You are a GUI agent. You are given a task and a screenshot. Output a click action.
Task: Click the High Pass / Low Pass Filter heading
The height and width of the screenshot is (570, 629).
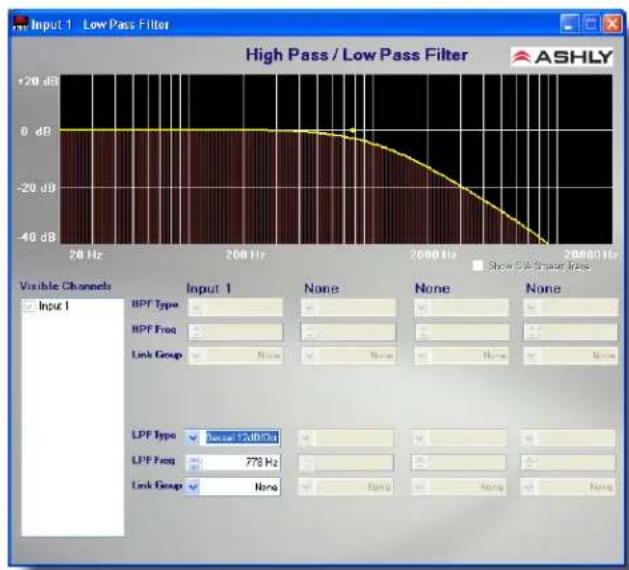(357, 55)
